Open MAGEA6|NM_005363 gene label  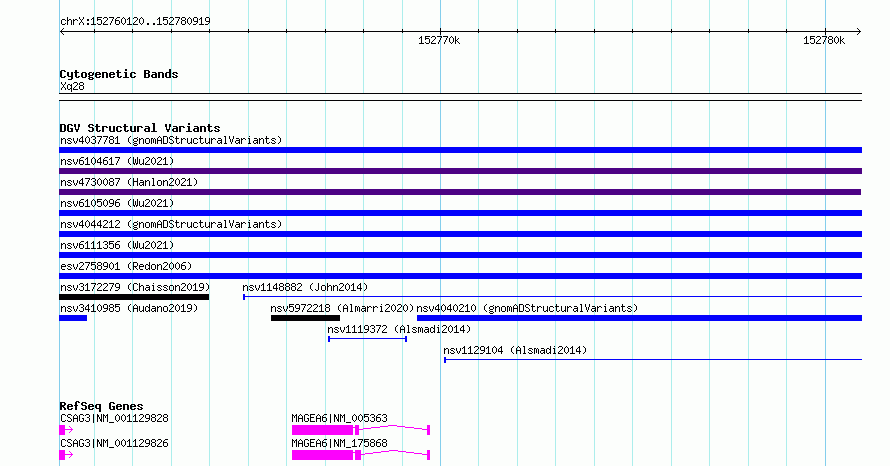click(339, 418)
